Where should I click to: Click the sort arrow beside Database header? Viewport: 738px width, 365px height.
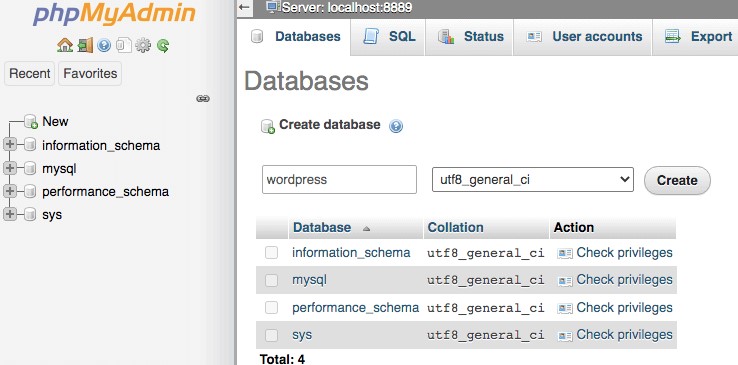point(366,229)
